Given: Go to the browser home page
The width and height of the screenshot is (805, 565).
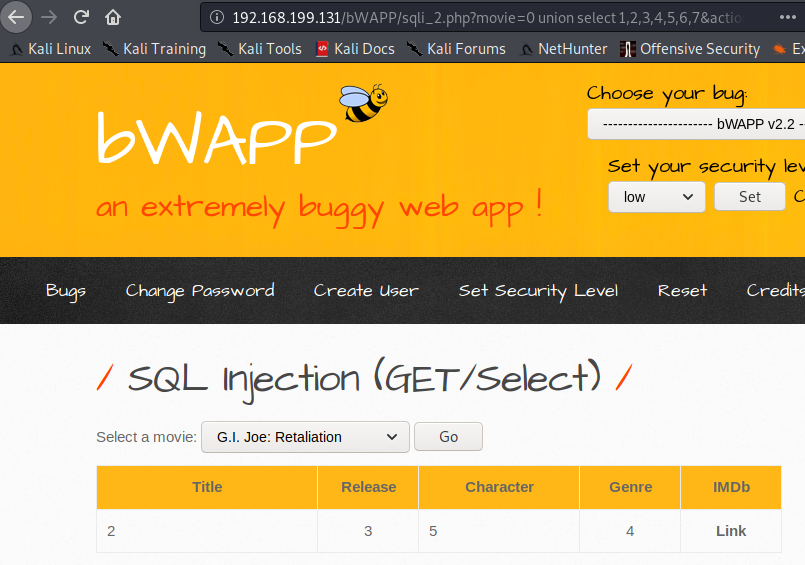Looking at the screenshot, I should point(113,17).
